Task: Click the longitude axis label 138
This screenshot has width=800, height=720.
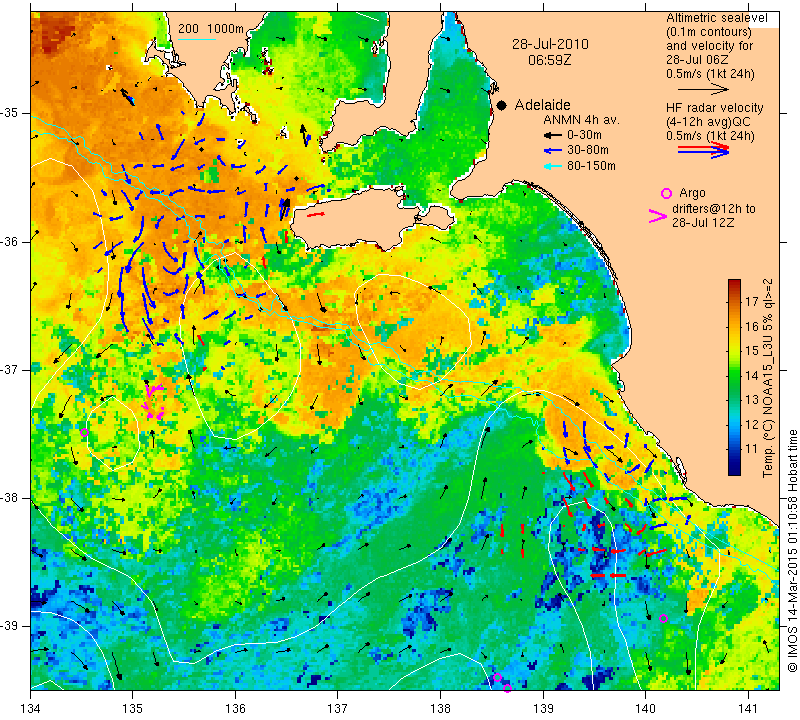Action: (440, 709)
